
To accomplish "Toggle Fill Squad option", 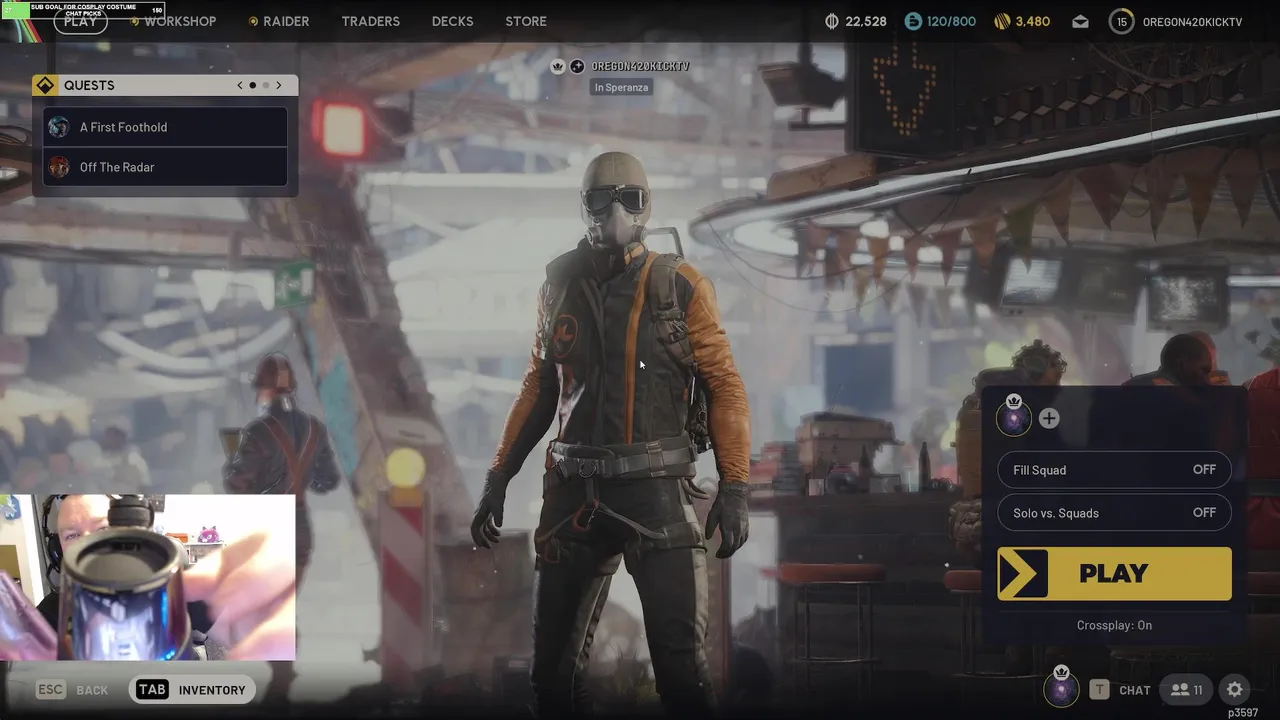I will (1114, 470).
